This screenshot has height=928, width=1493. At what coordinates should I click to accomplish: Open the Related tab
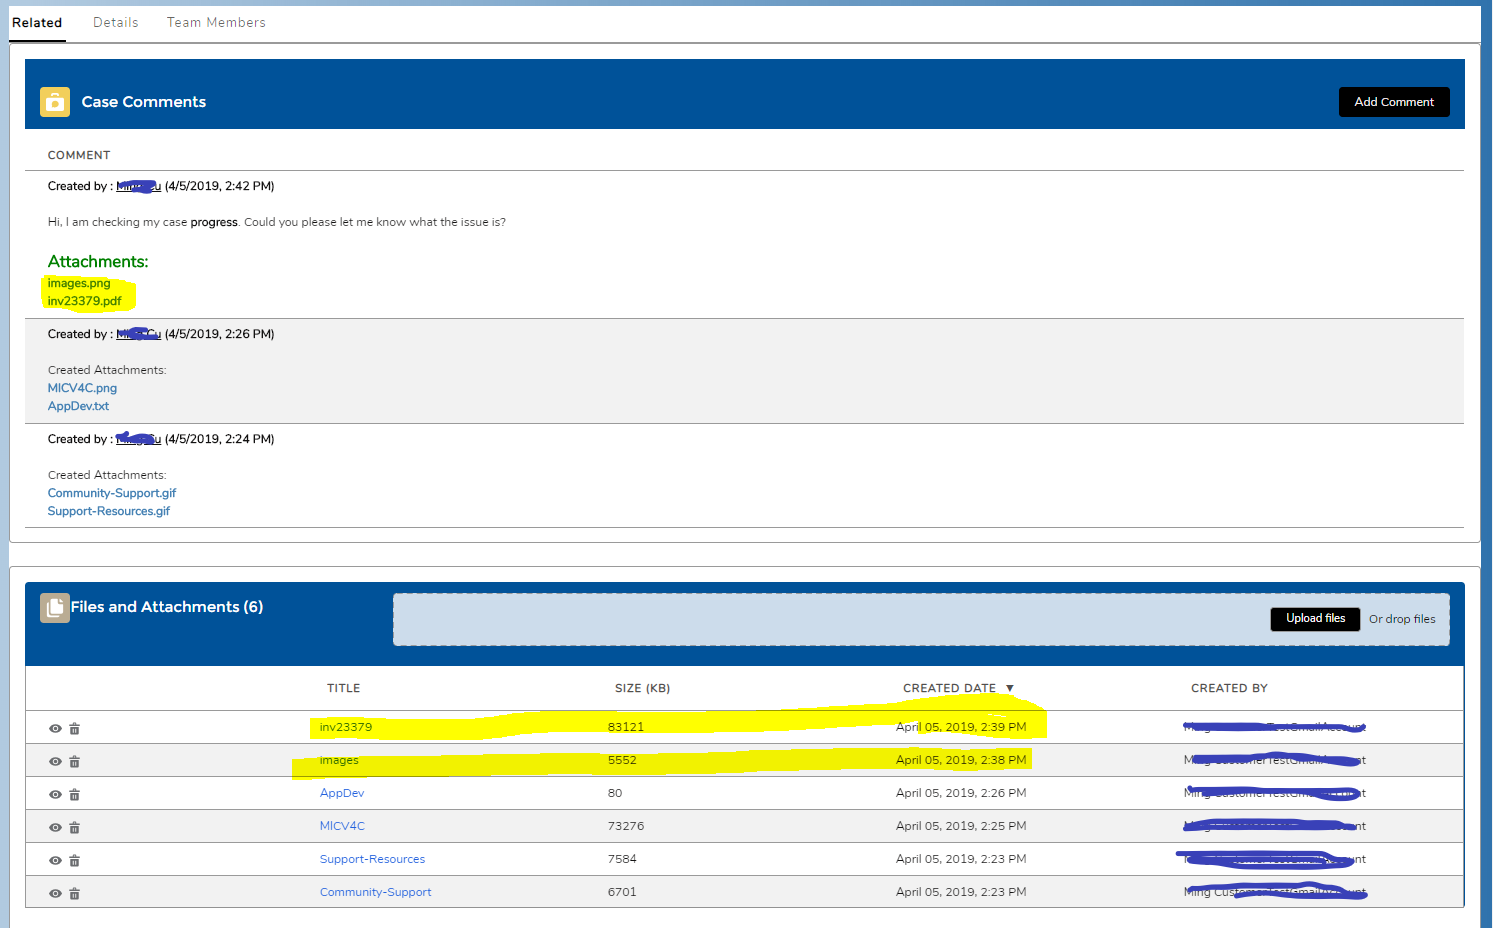(x=37, y=22)
